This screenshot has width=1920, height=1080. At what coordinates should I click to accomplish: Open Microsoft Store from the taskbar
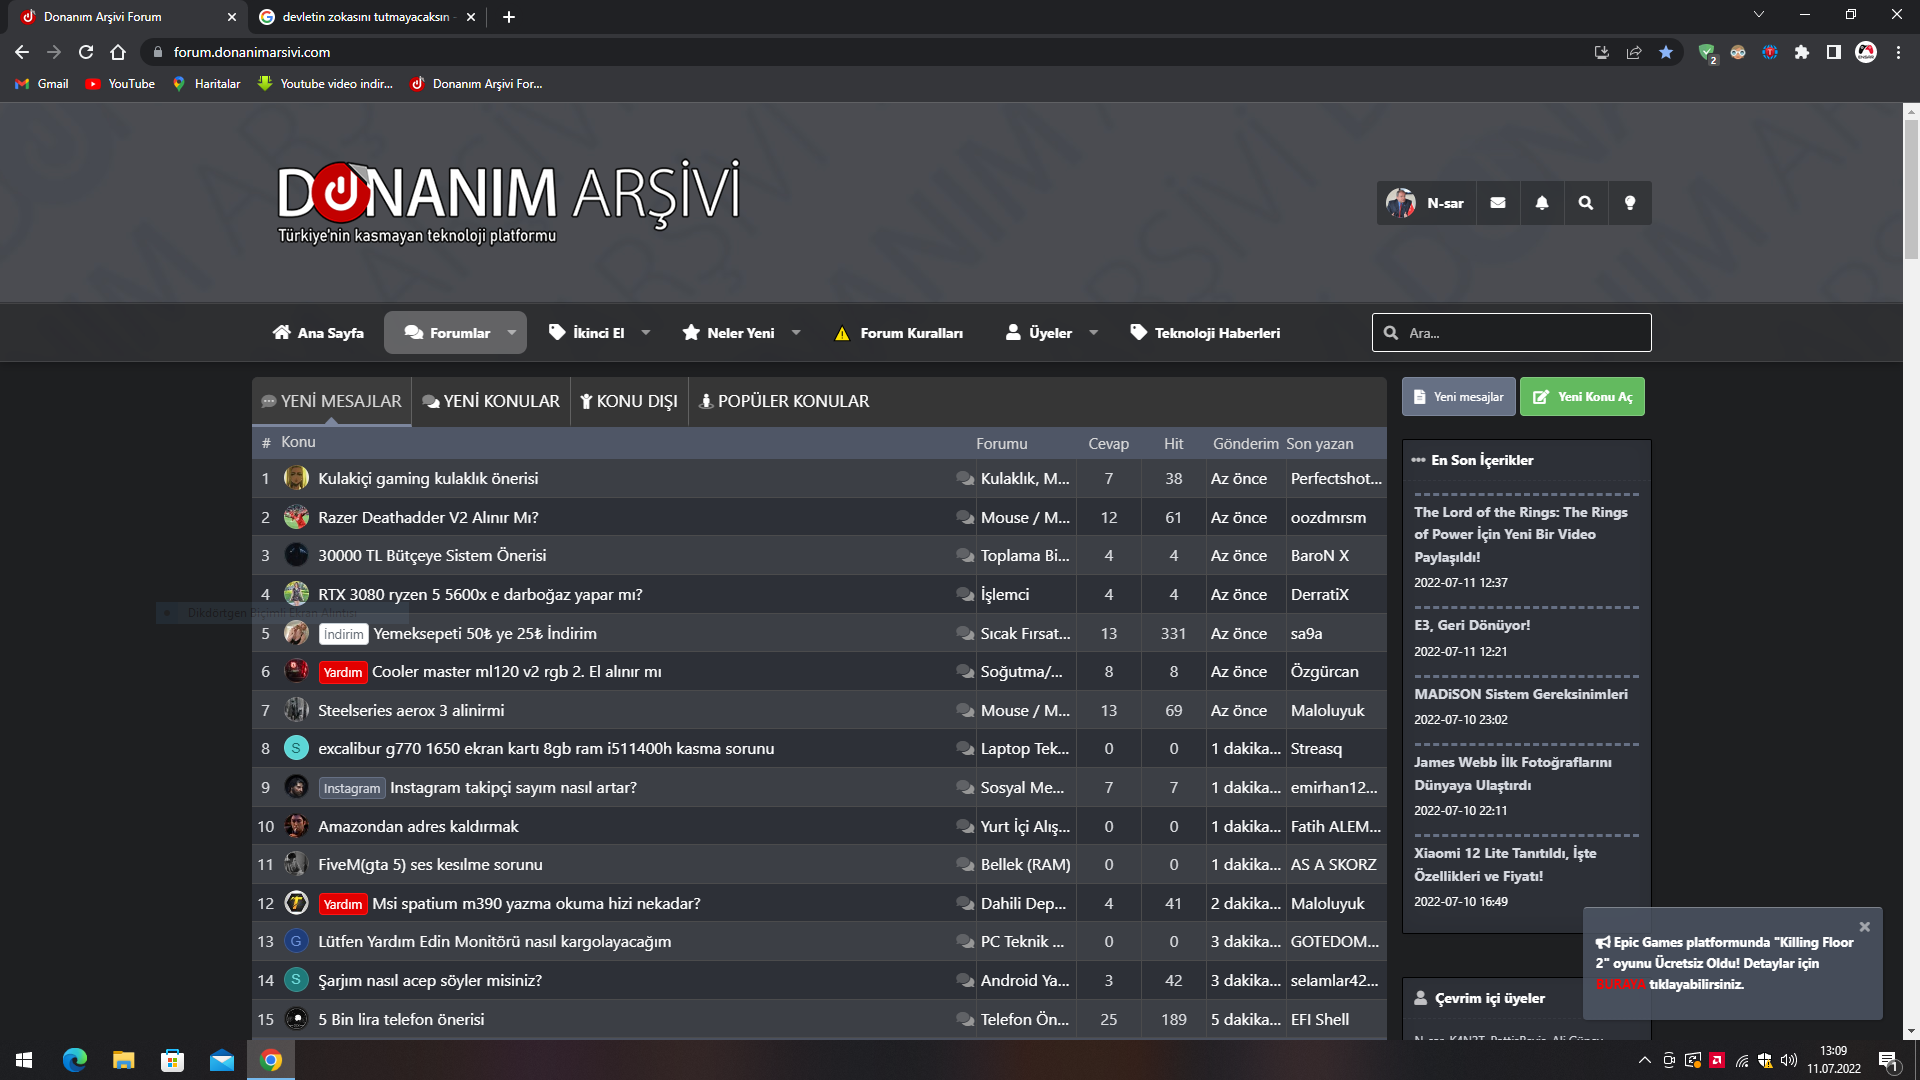point(173,1060)
